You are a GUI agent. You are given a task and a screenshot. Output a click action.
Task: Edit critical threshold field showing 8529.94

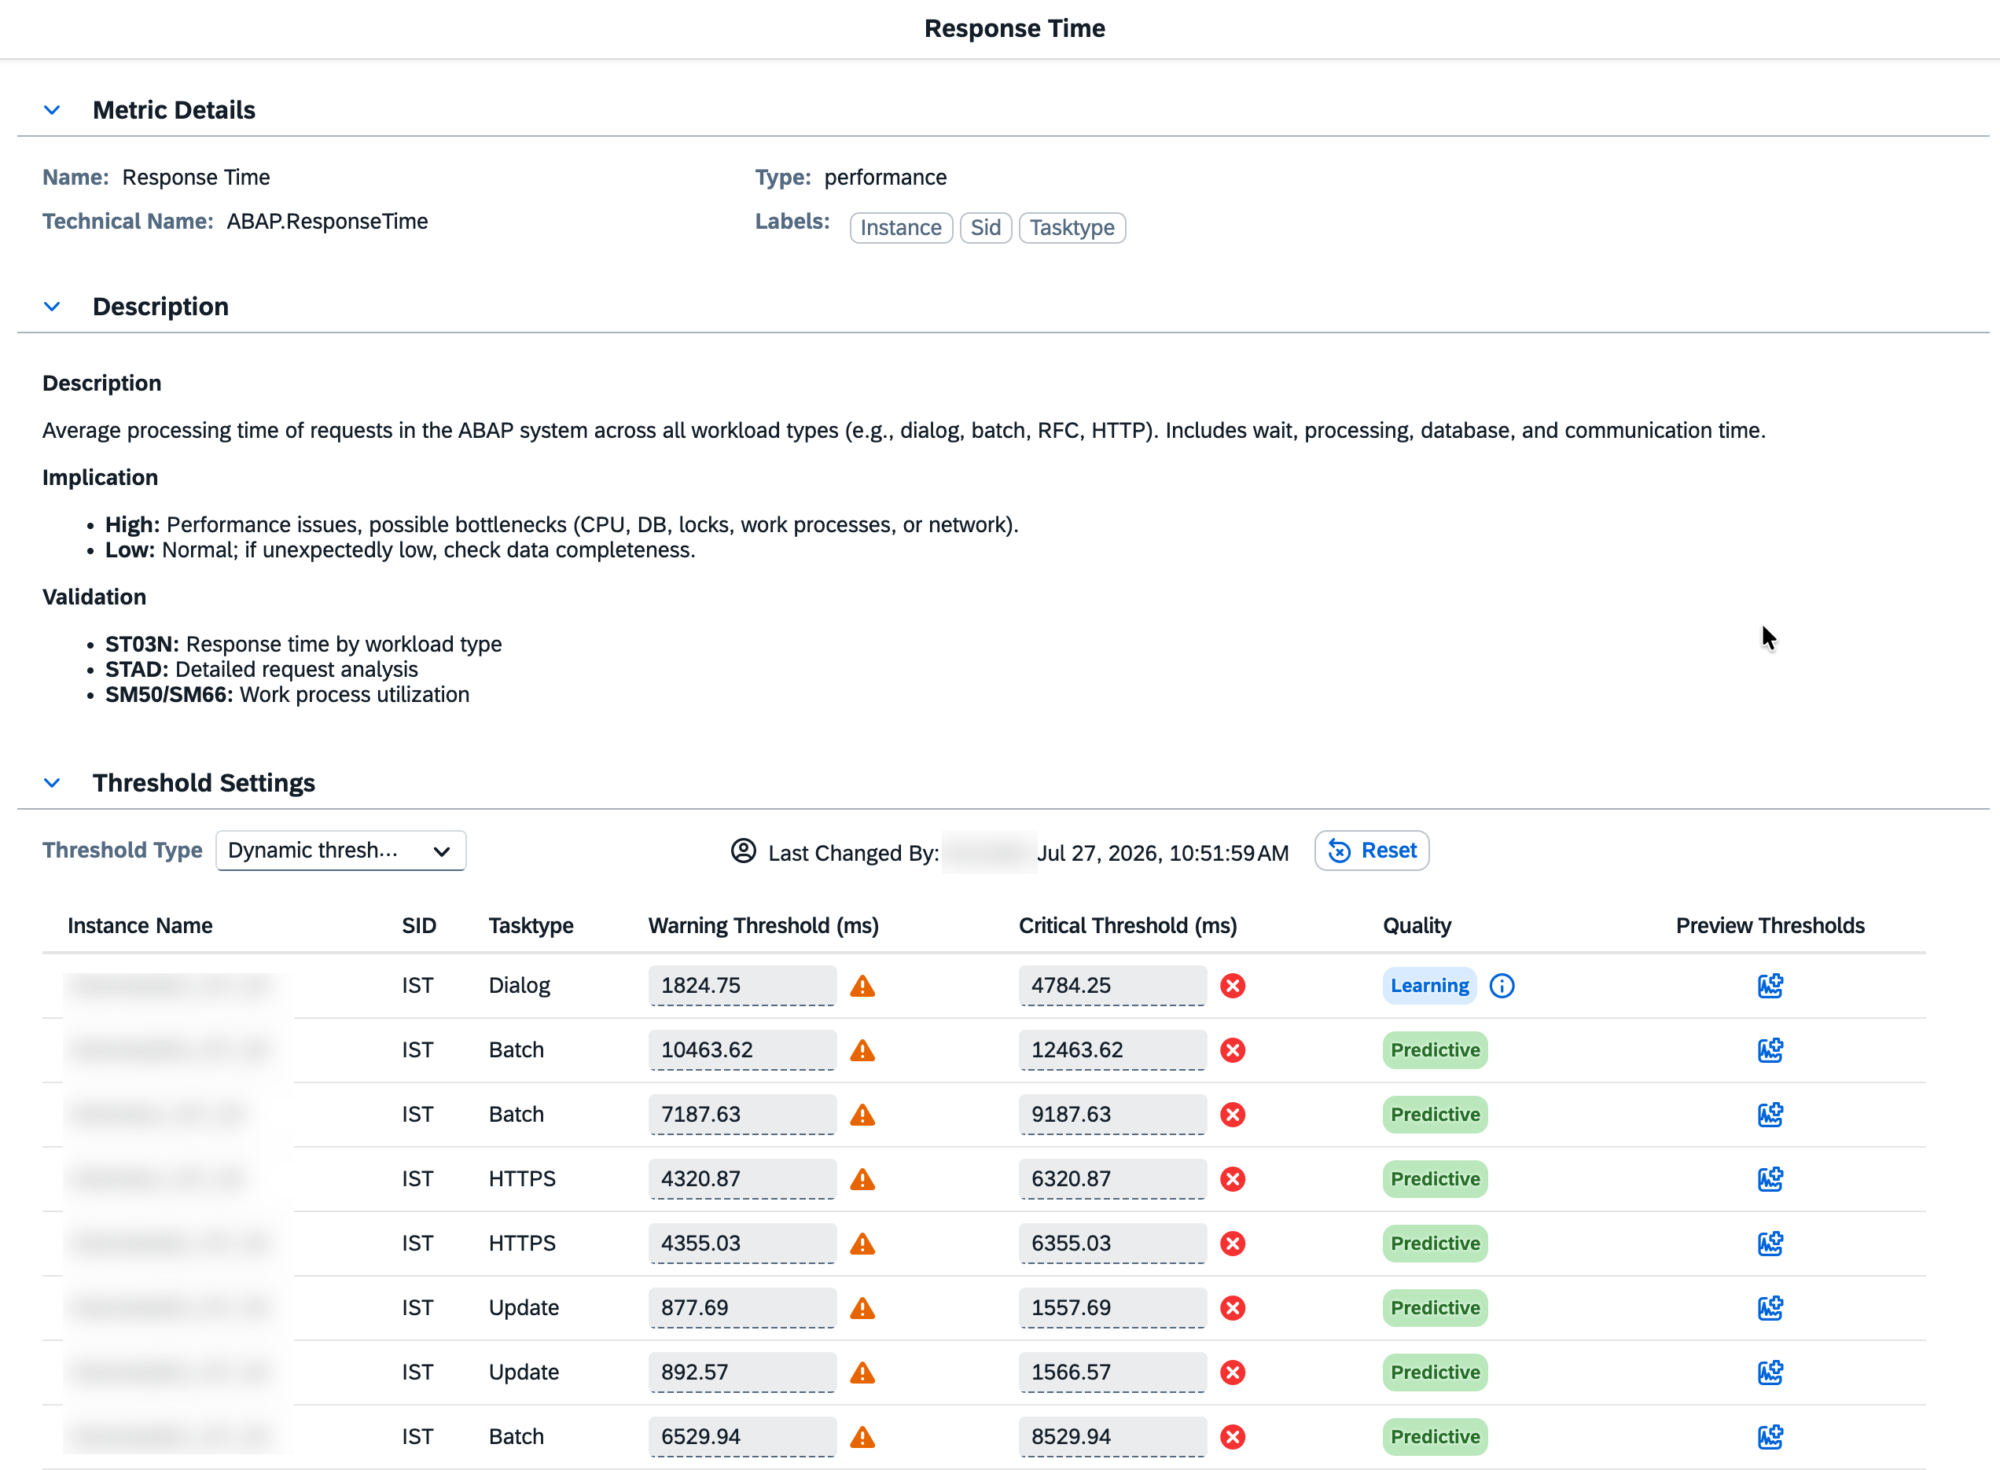pyautogui.click(x=1112, y=1437)
